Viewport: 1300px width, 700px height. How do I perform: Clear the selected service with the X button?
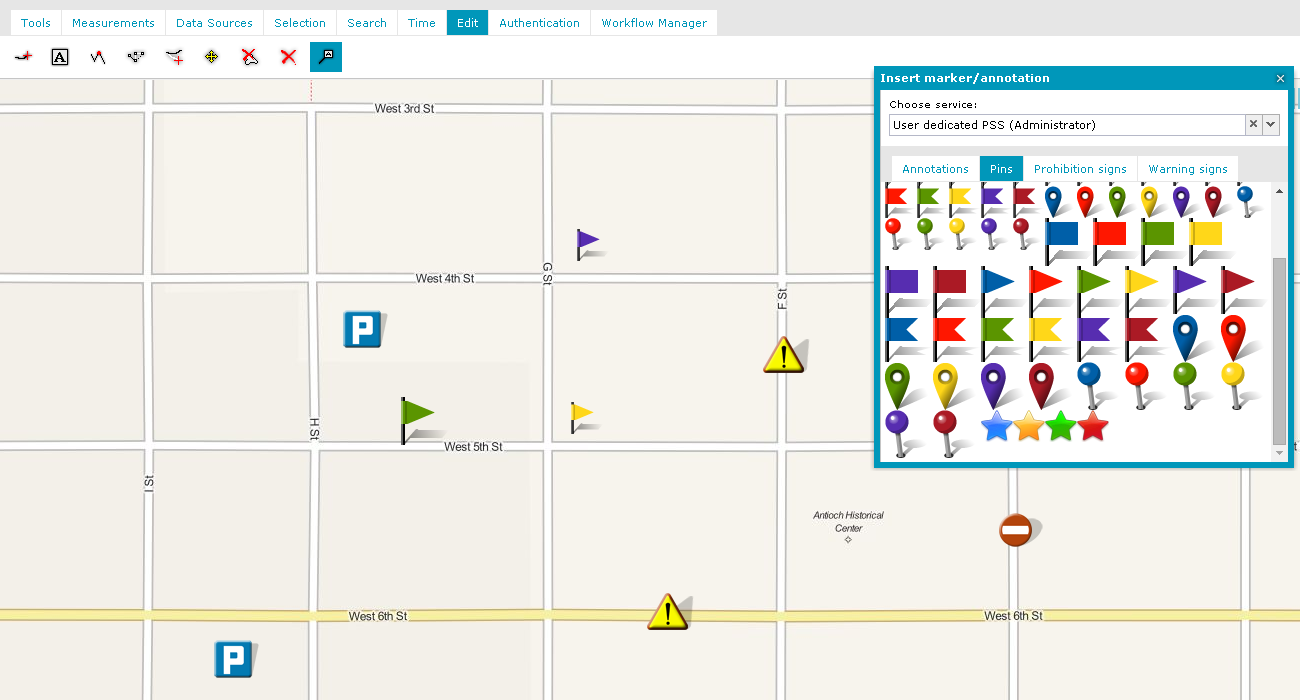(1252, 125)
